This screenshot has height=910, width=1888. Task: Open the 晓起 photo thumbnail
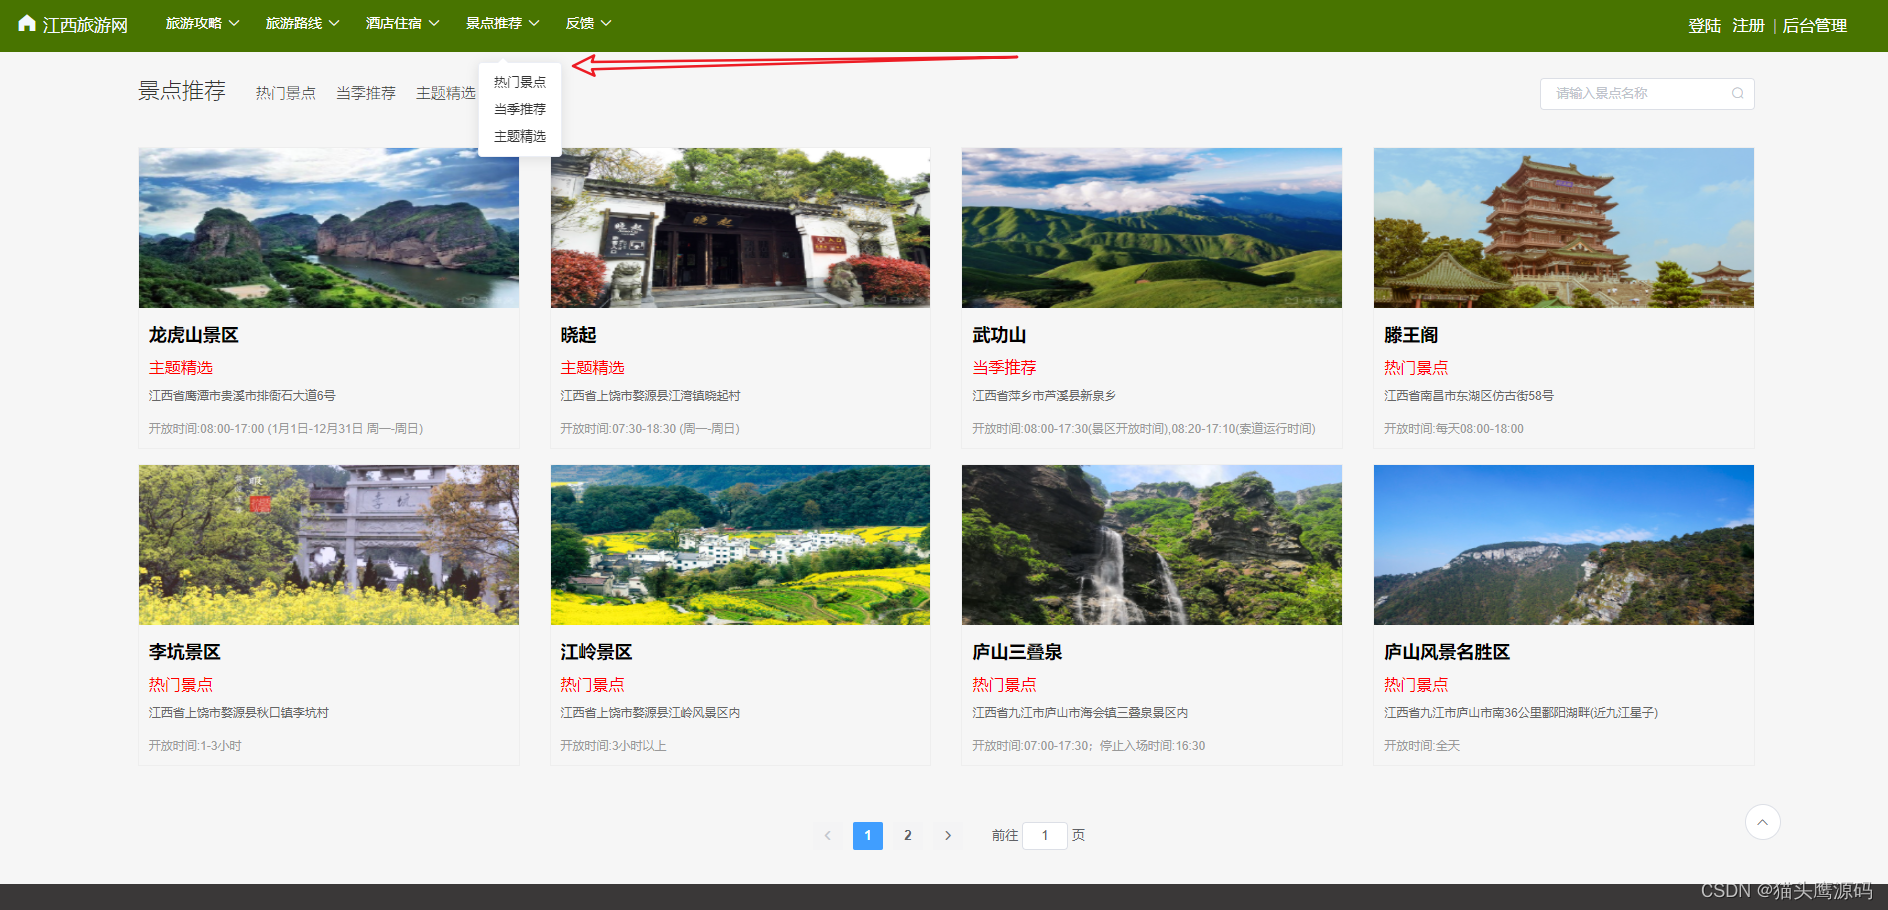tap(740, 228)
